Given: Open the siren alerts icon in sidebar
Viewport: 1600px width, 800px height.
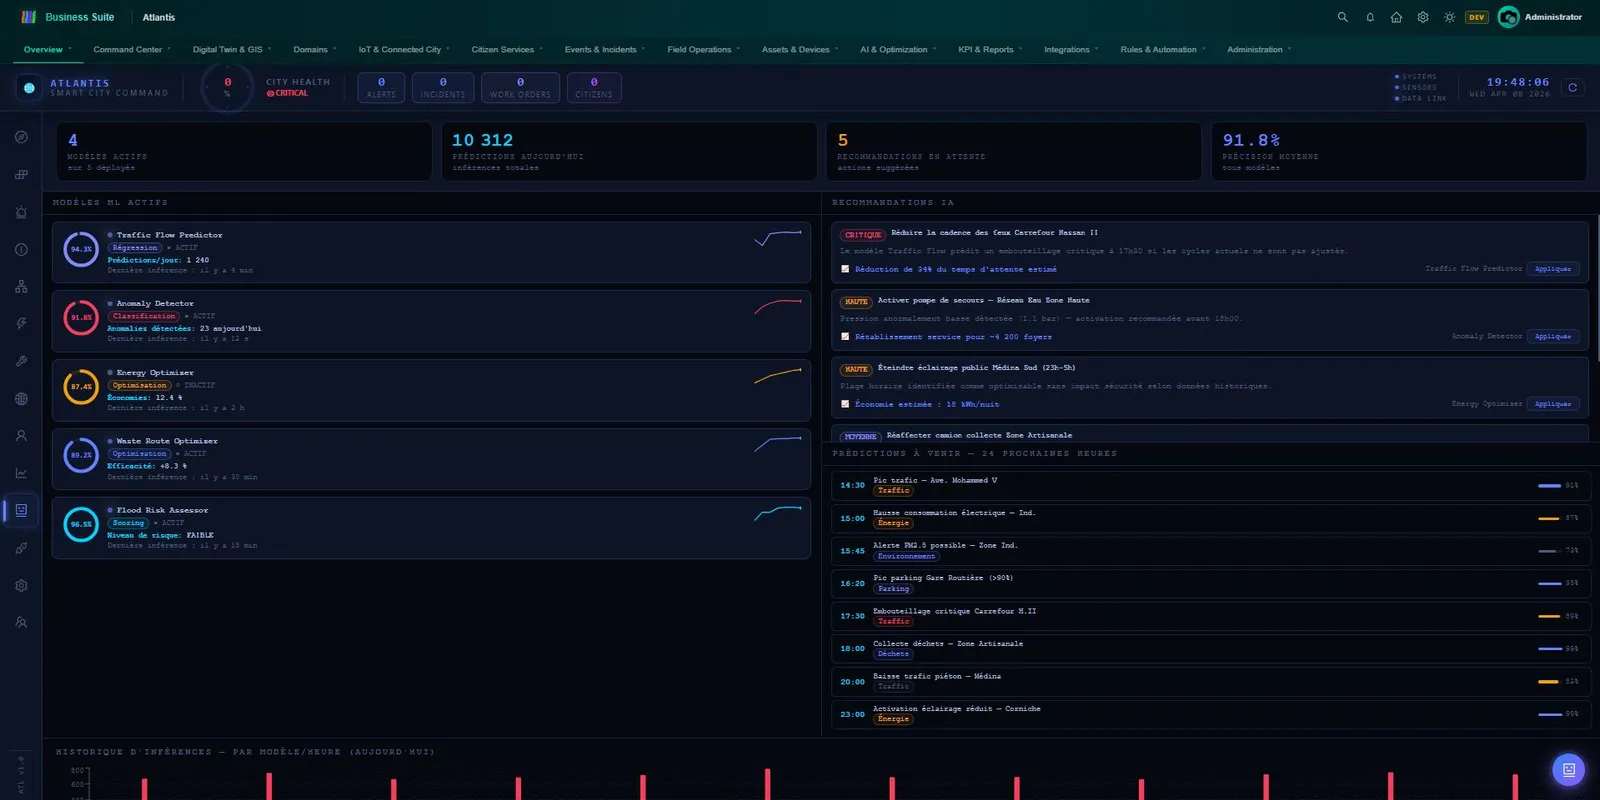Looking at the screenshot, I should 21,212.
